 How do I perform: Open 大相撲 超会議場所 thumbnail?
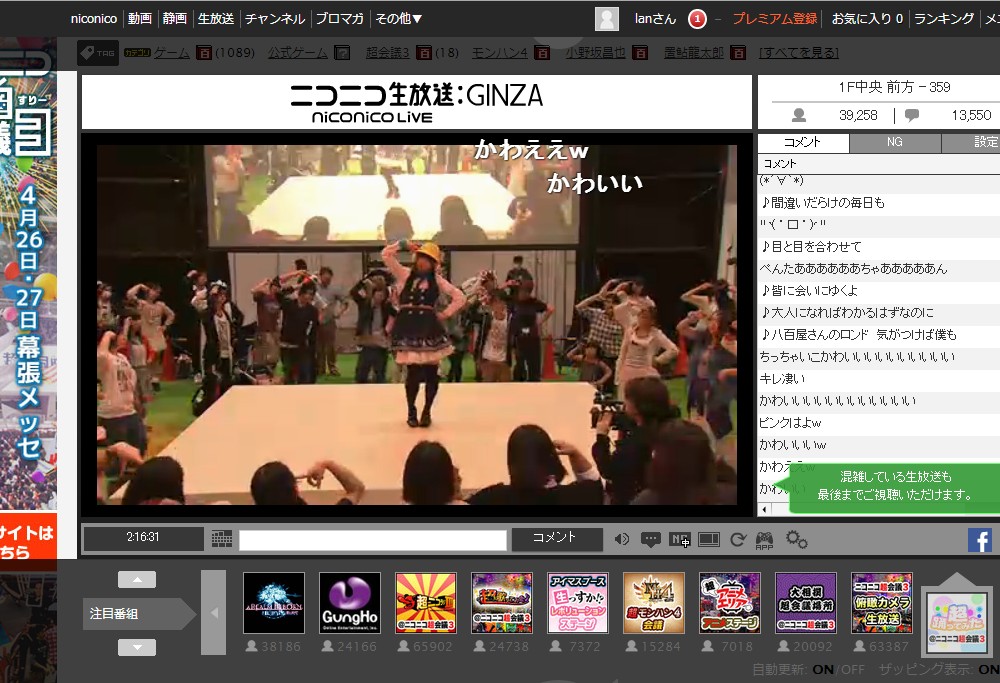[x=806, y=603]
